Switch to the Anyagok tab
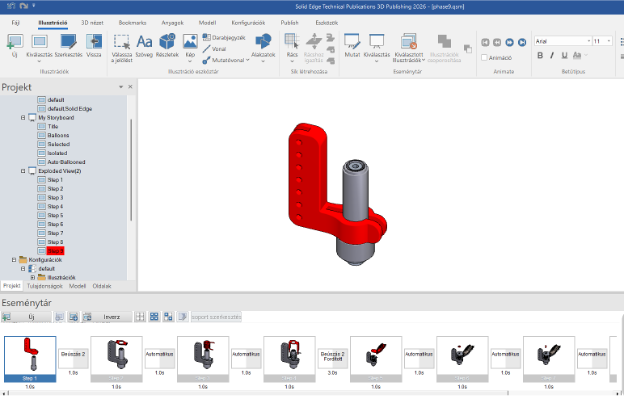The image size is (624, 396). tap(172, 23)
